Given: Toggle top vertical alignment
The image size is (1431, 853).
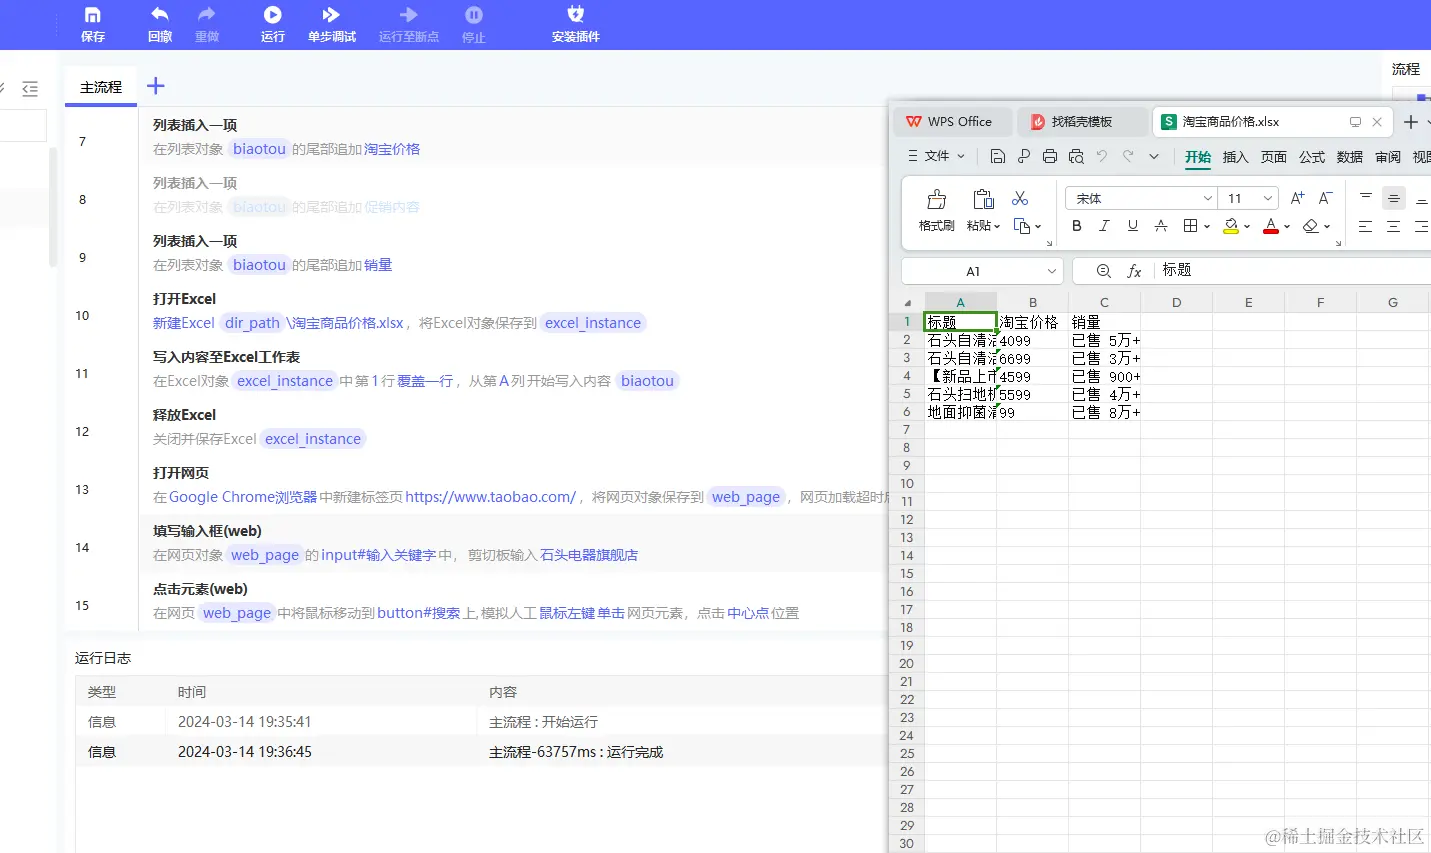Looking at the screenshot, I should point(1366,198).
